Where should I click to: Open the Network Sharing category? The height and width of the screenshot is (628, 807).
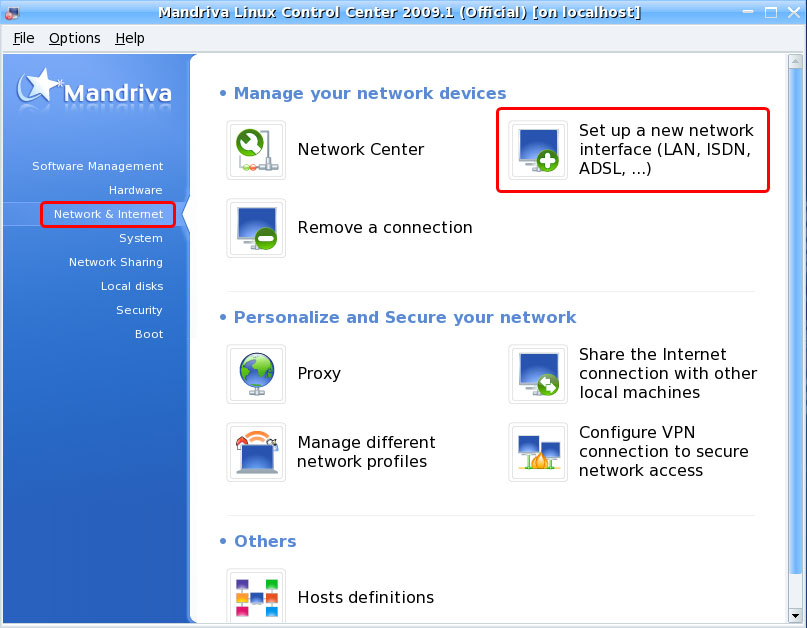pos(116,263)
